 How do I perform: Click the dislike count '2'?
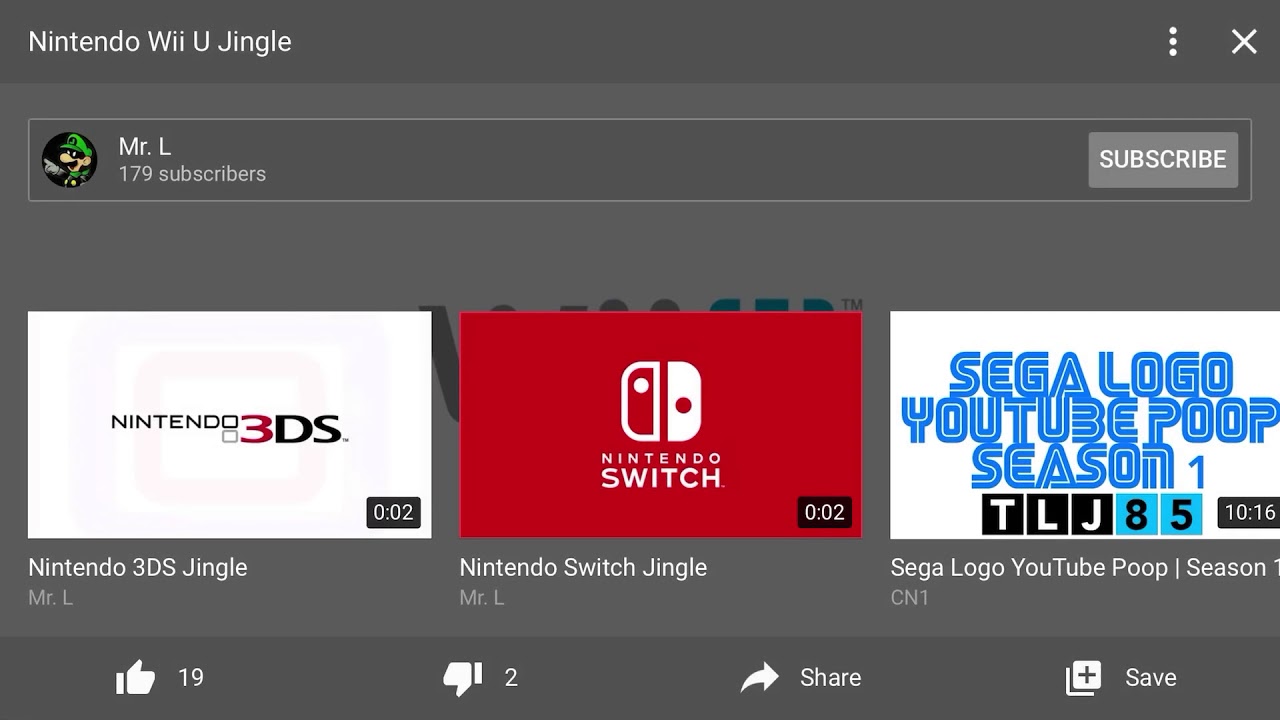[x=511, y=678]
